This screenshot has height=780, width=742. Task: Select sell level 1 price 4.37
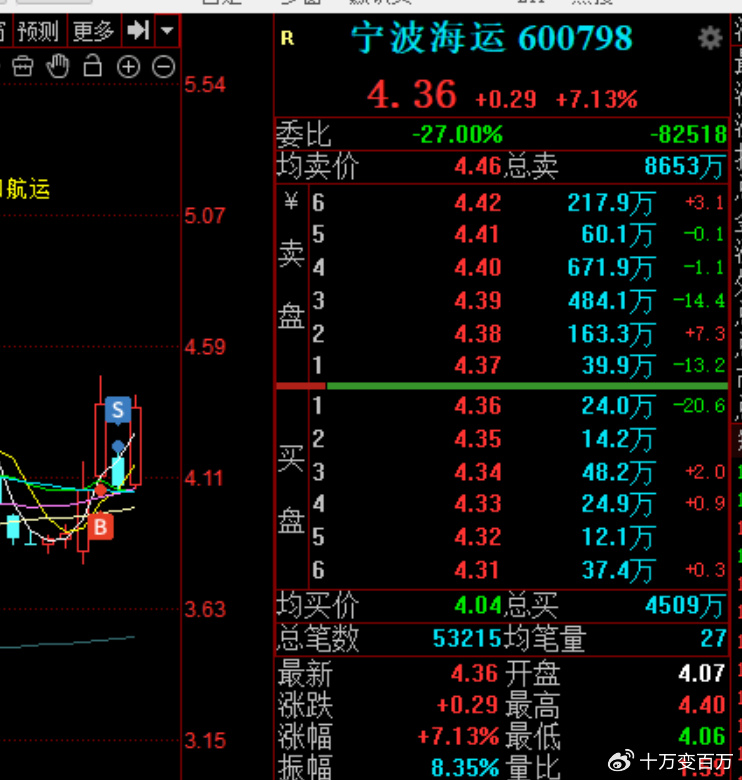coord(477,366)
